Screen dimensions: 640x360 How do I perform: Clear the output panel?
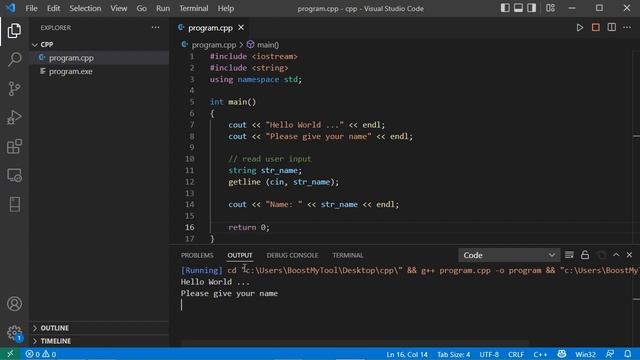[x=569, y=255]
